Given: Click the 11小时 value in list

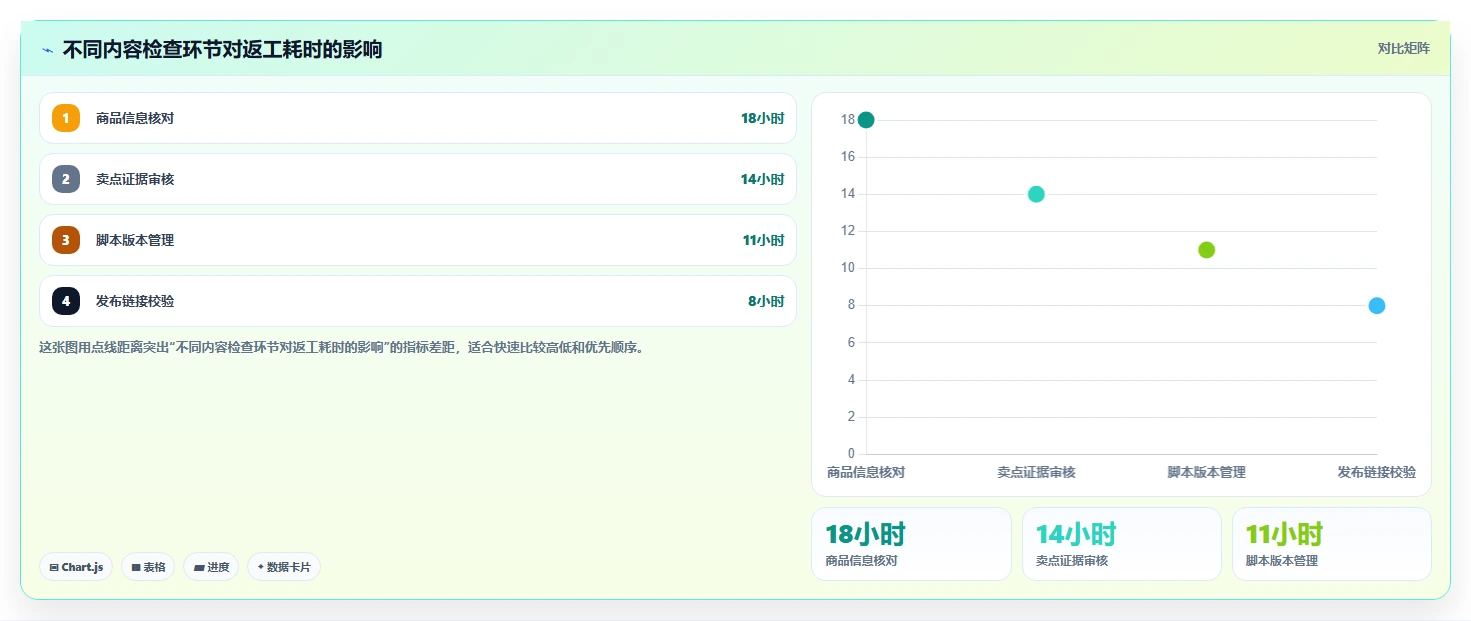Looking at the screenshot, I should tap(762, 240).
